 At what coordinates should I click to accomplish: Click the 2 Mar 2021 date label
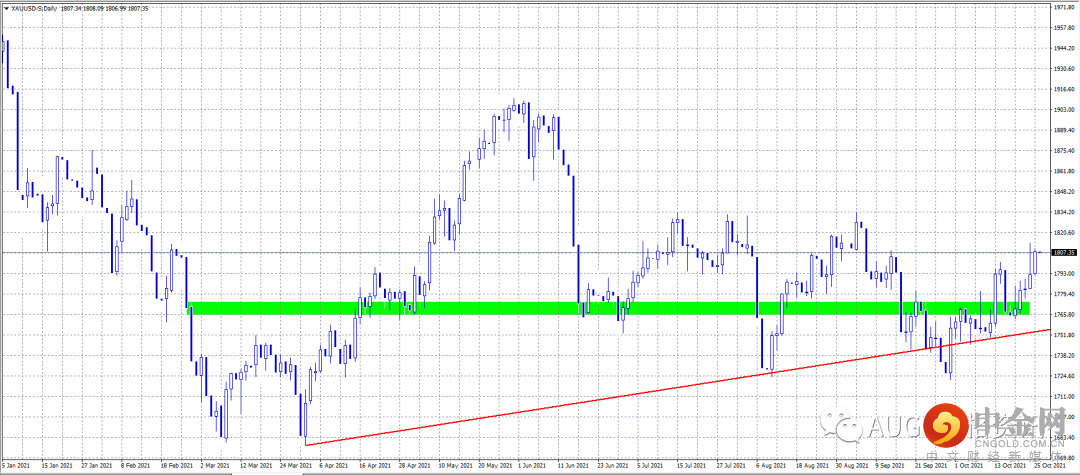tap(213, 465)
